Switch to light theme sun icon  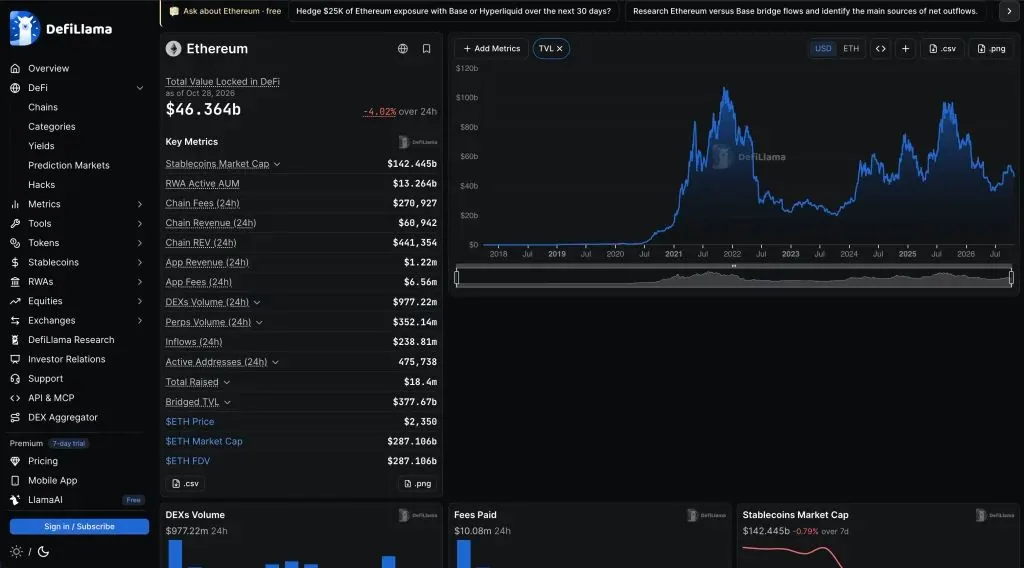click(16, 552)
